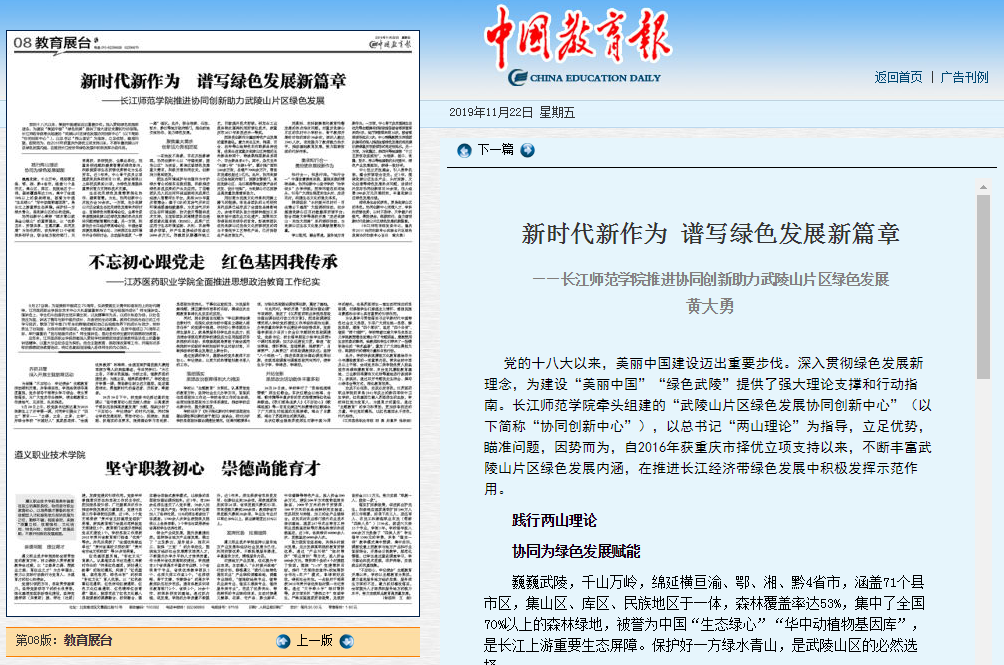Click the gray article subtitle above 黄大勇
The image size is (1004, 665).
pyautogui.click(x=711, y=280)
